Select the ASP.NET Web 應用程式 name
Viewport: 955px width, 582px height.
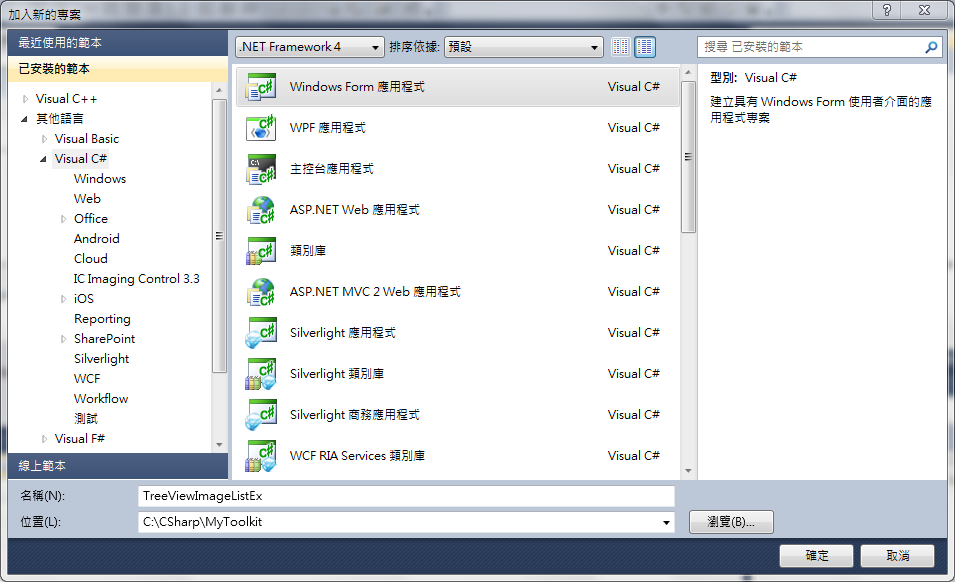[354, 210]
